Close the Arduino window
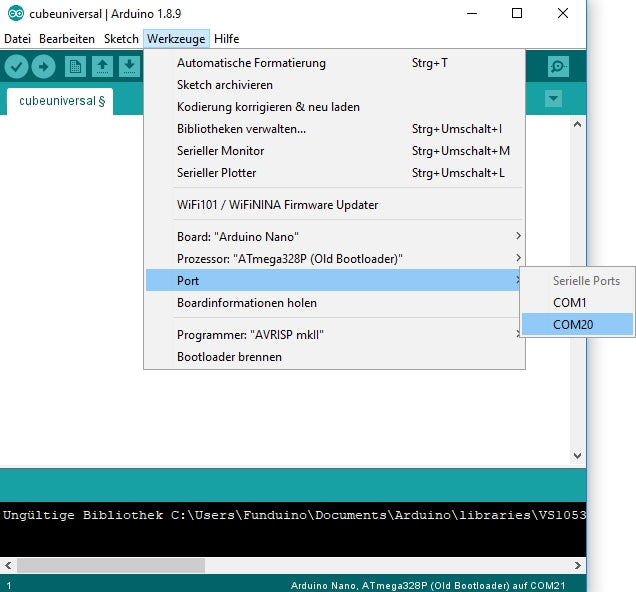 (x=563, y=13)
